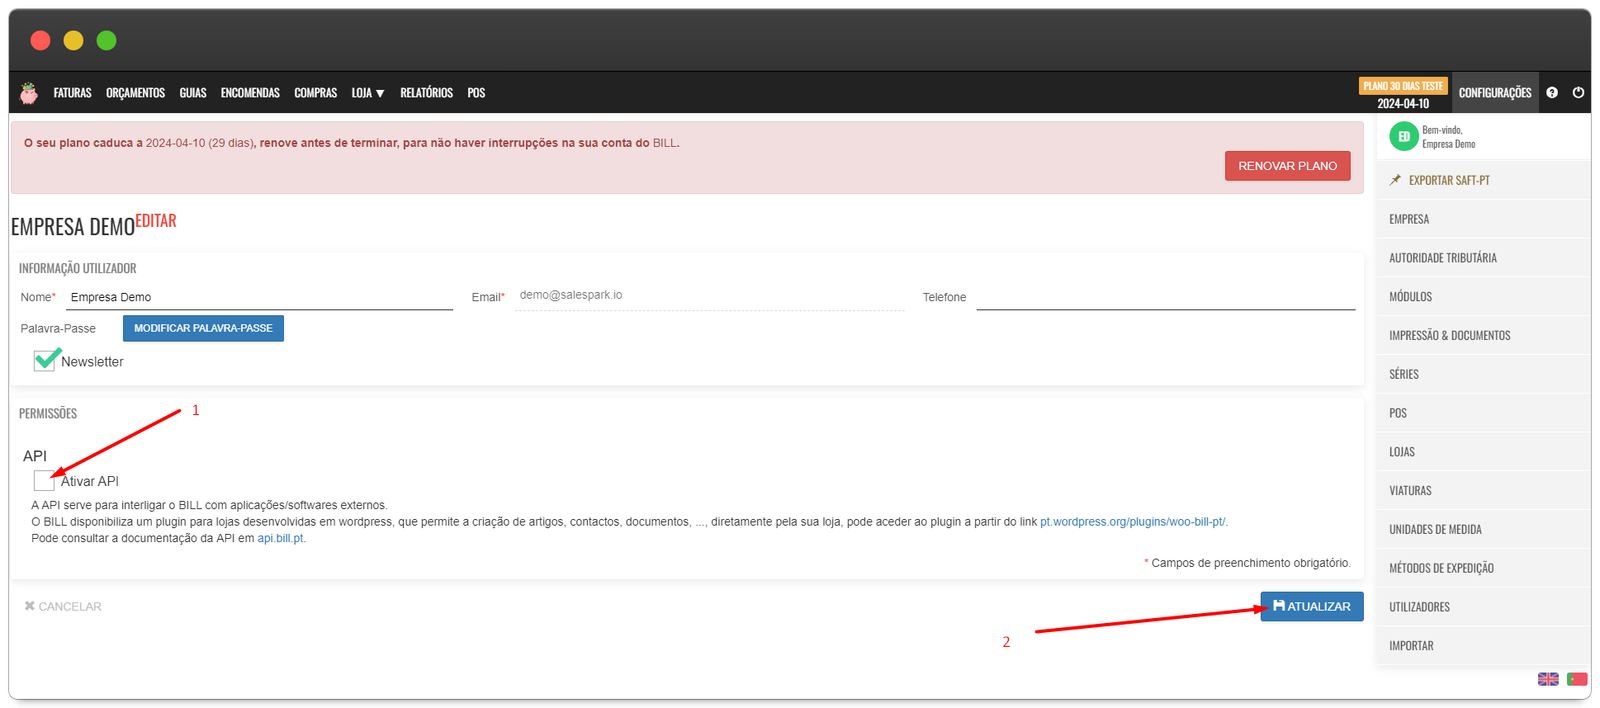1600x708 pixels.
Task: Open the api.bill.pt documentation link
Action: click(281, 538)
